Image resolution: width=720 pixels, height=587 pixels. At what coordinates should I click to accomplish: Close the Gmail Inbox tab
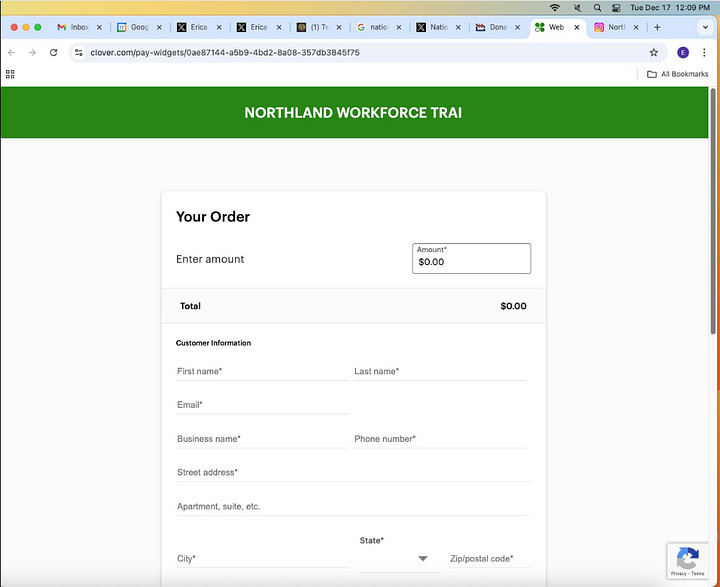99,28
